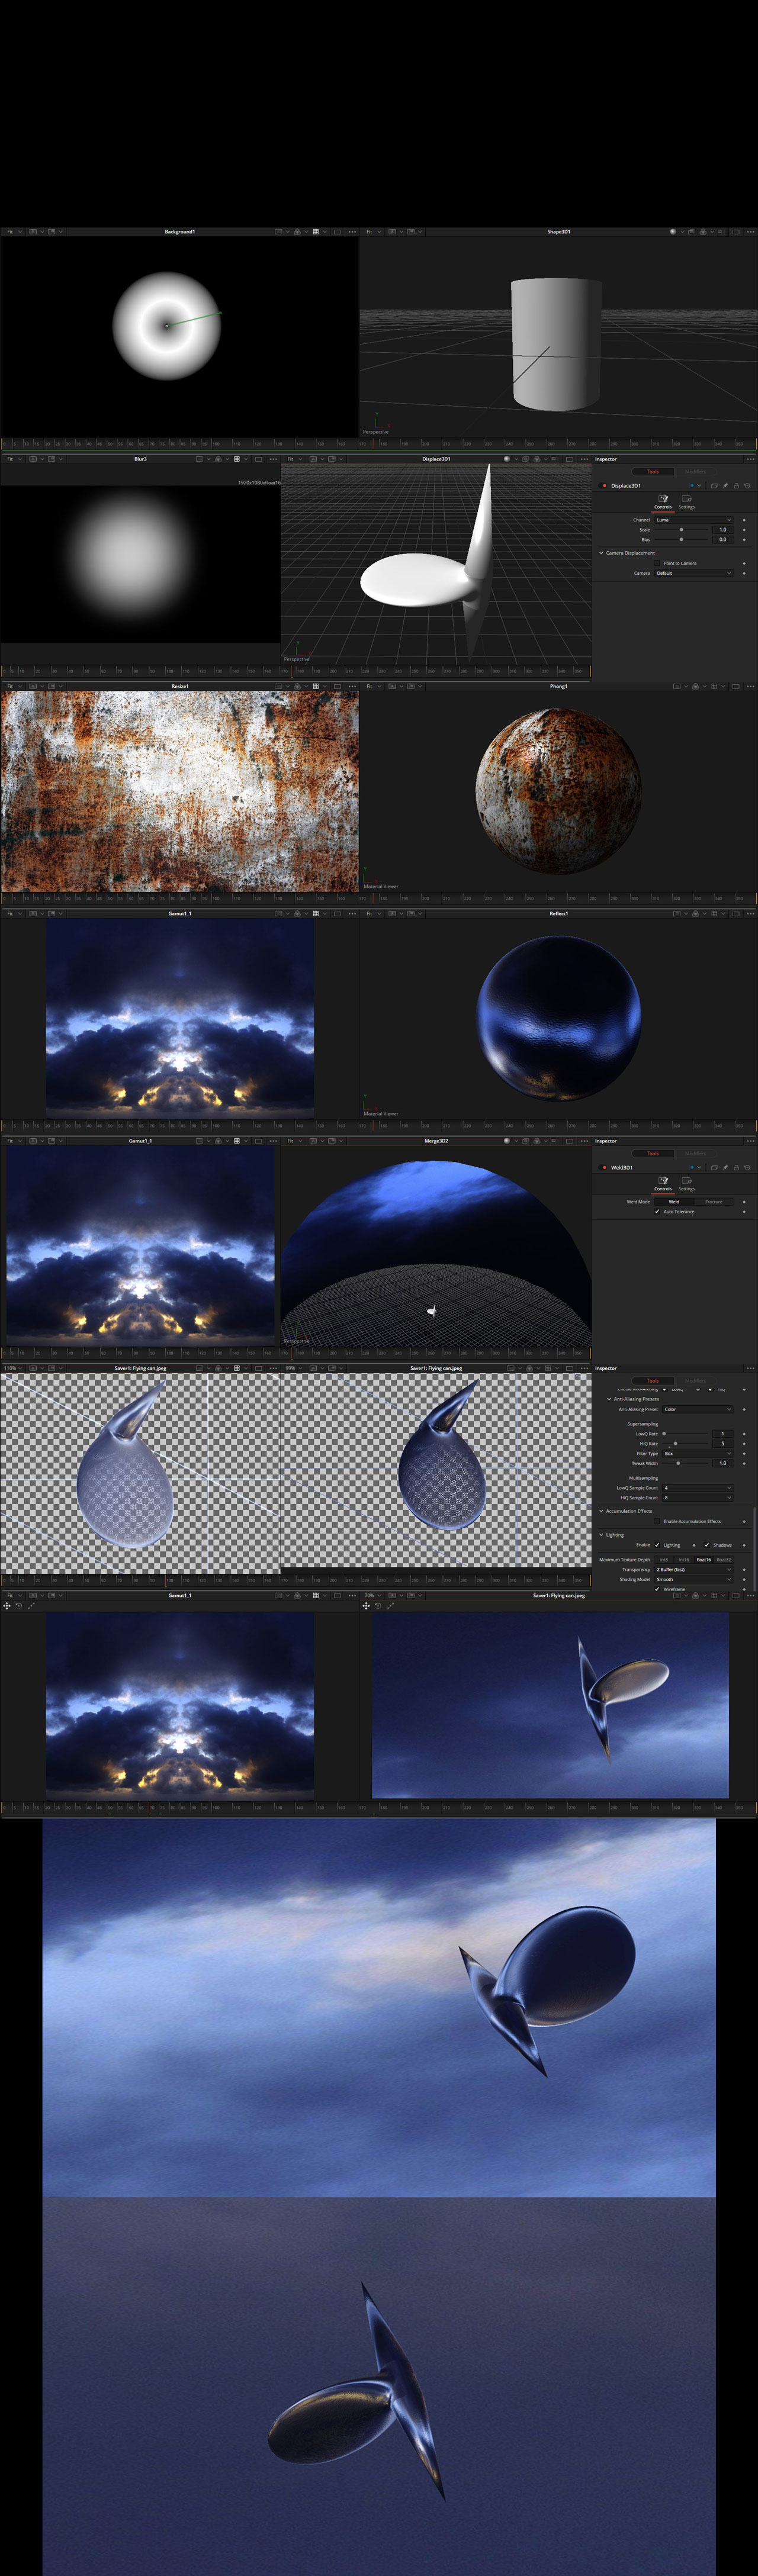Open Weld3D1 inspector options menu dots
The width and height of the screenshot is (758, 2576).
pos(750,1141)
